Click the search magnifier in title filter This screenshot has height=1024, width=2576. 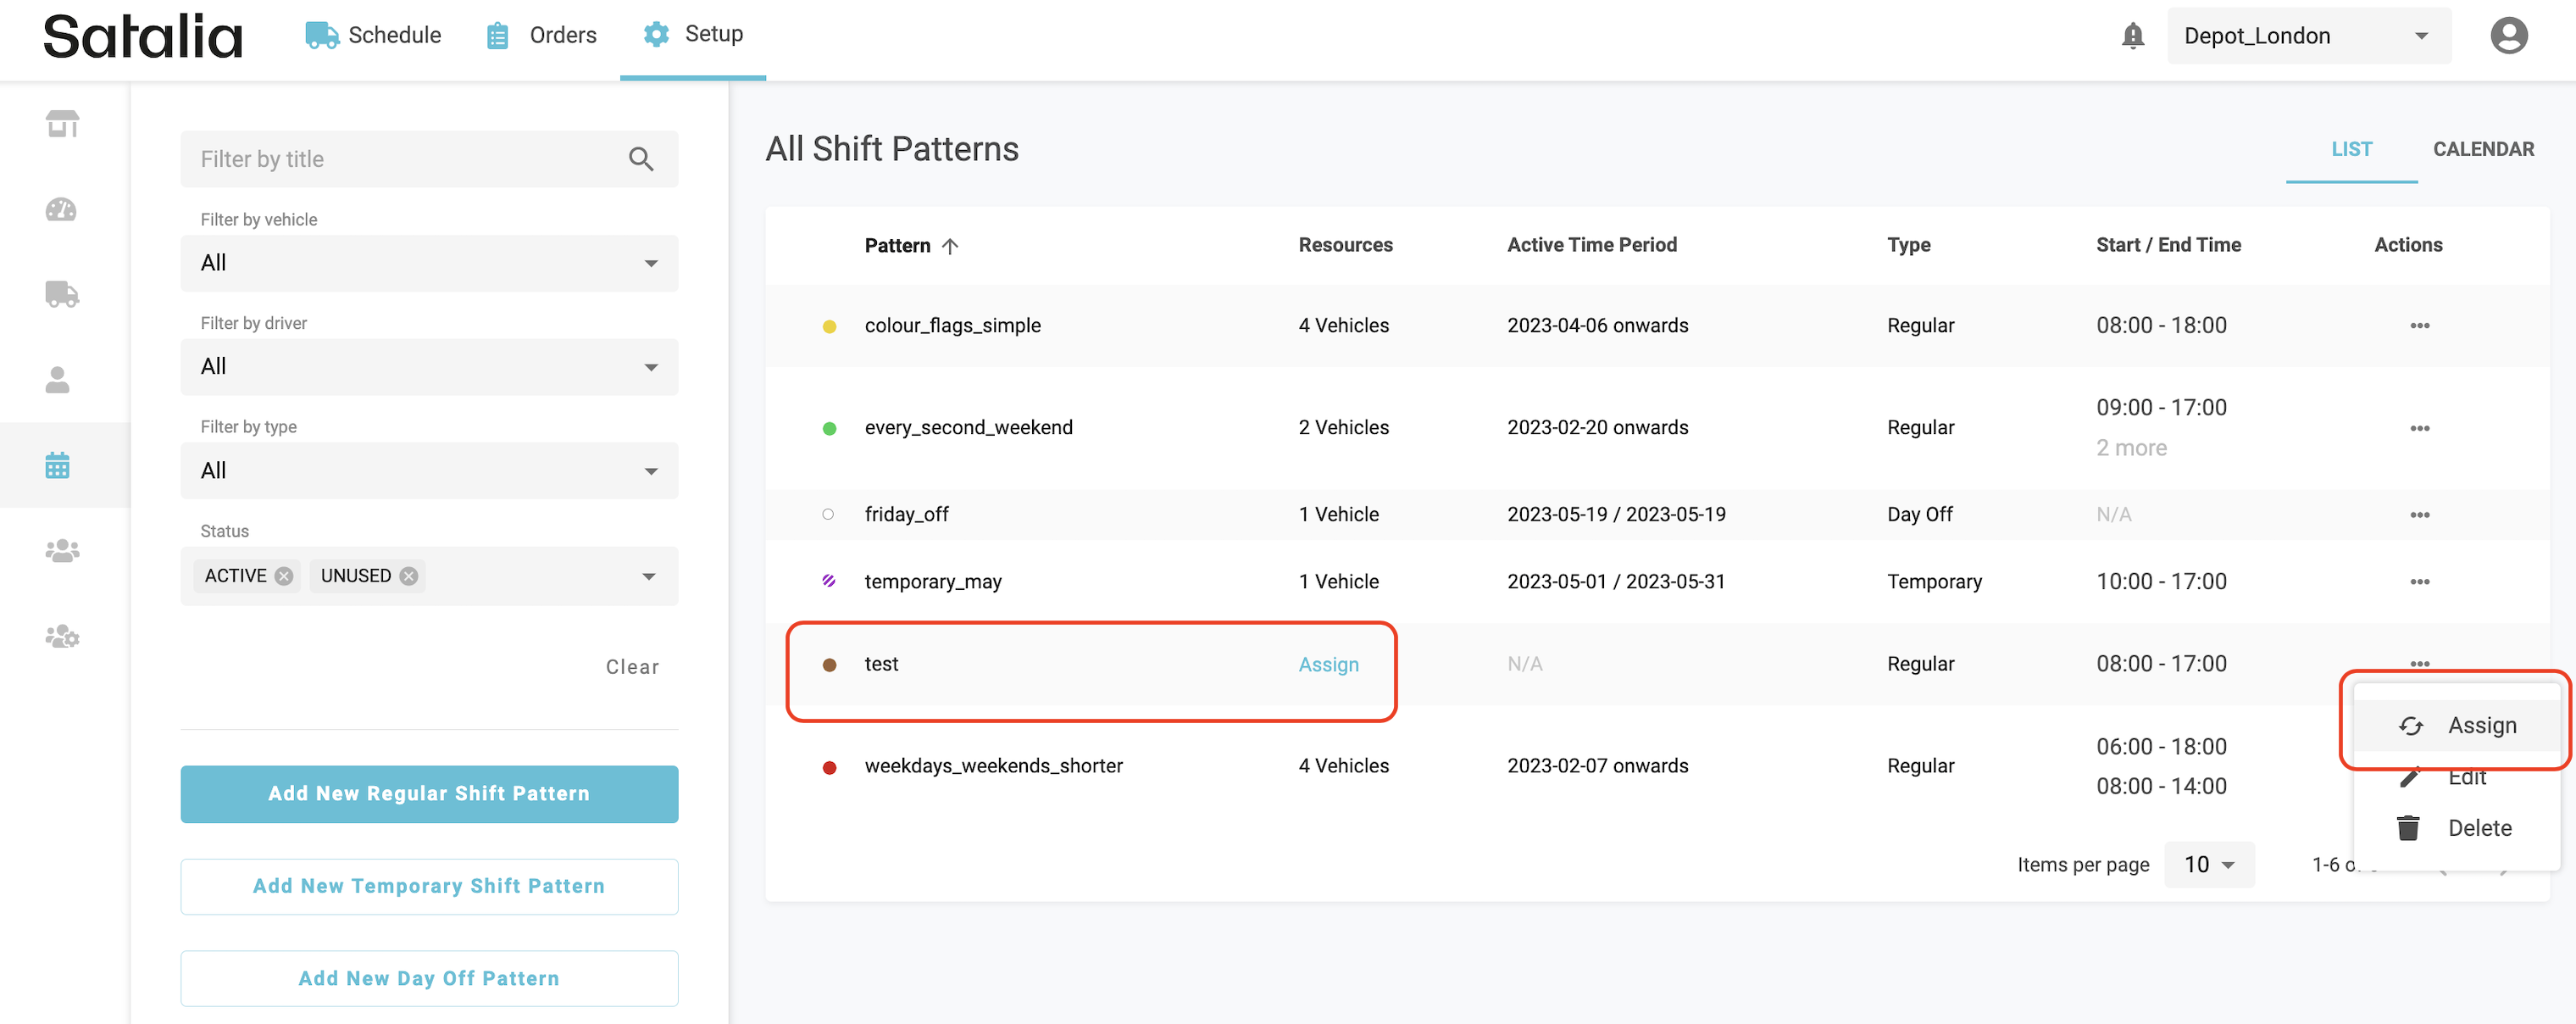pos(640,159)
